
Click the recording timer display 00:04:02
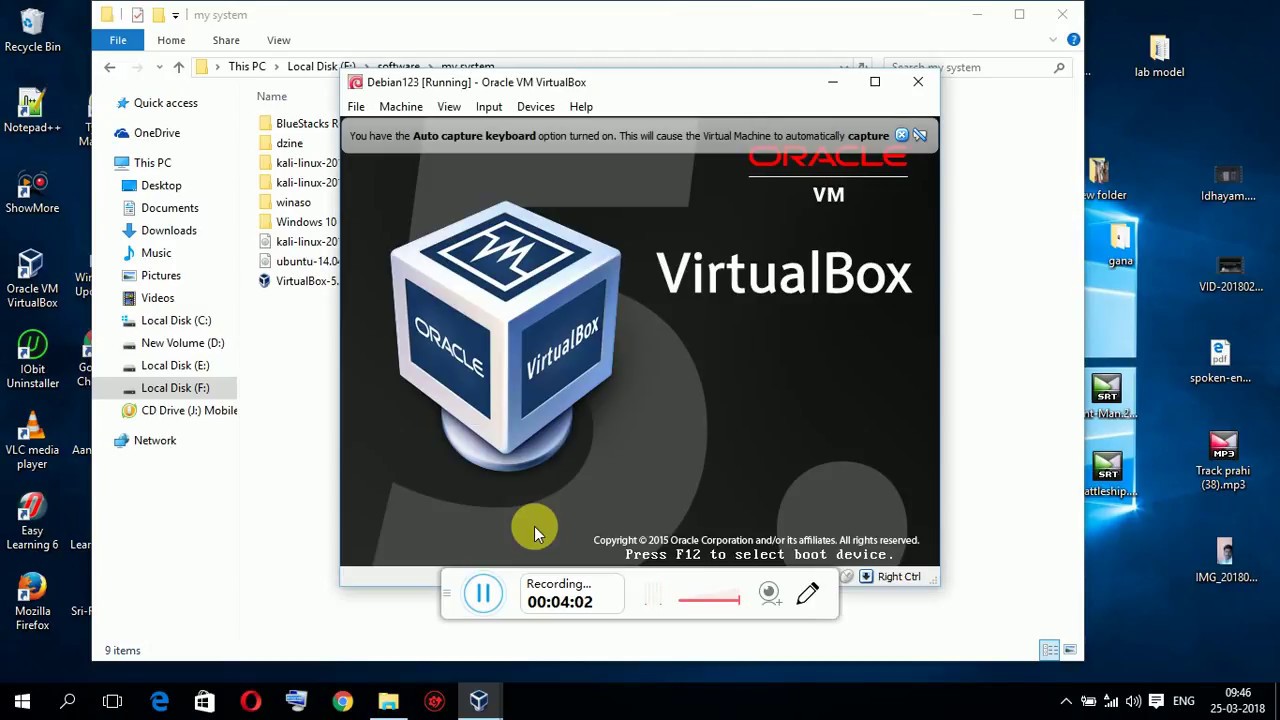pos(560,602)
